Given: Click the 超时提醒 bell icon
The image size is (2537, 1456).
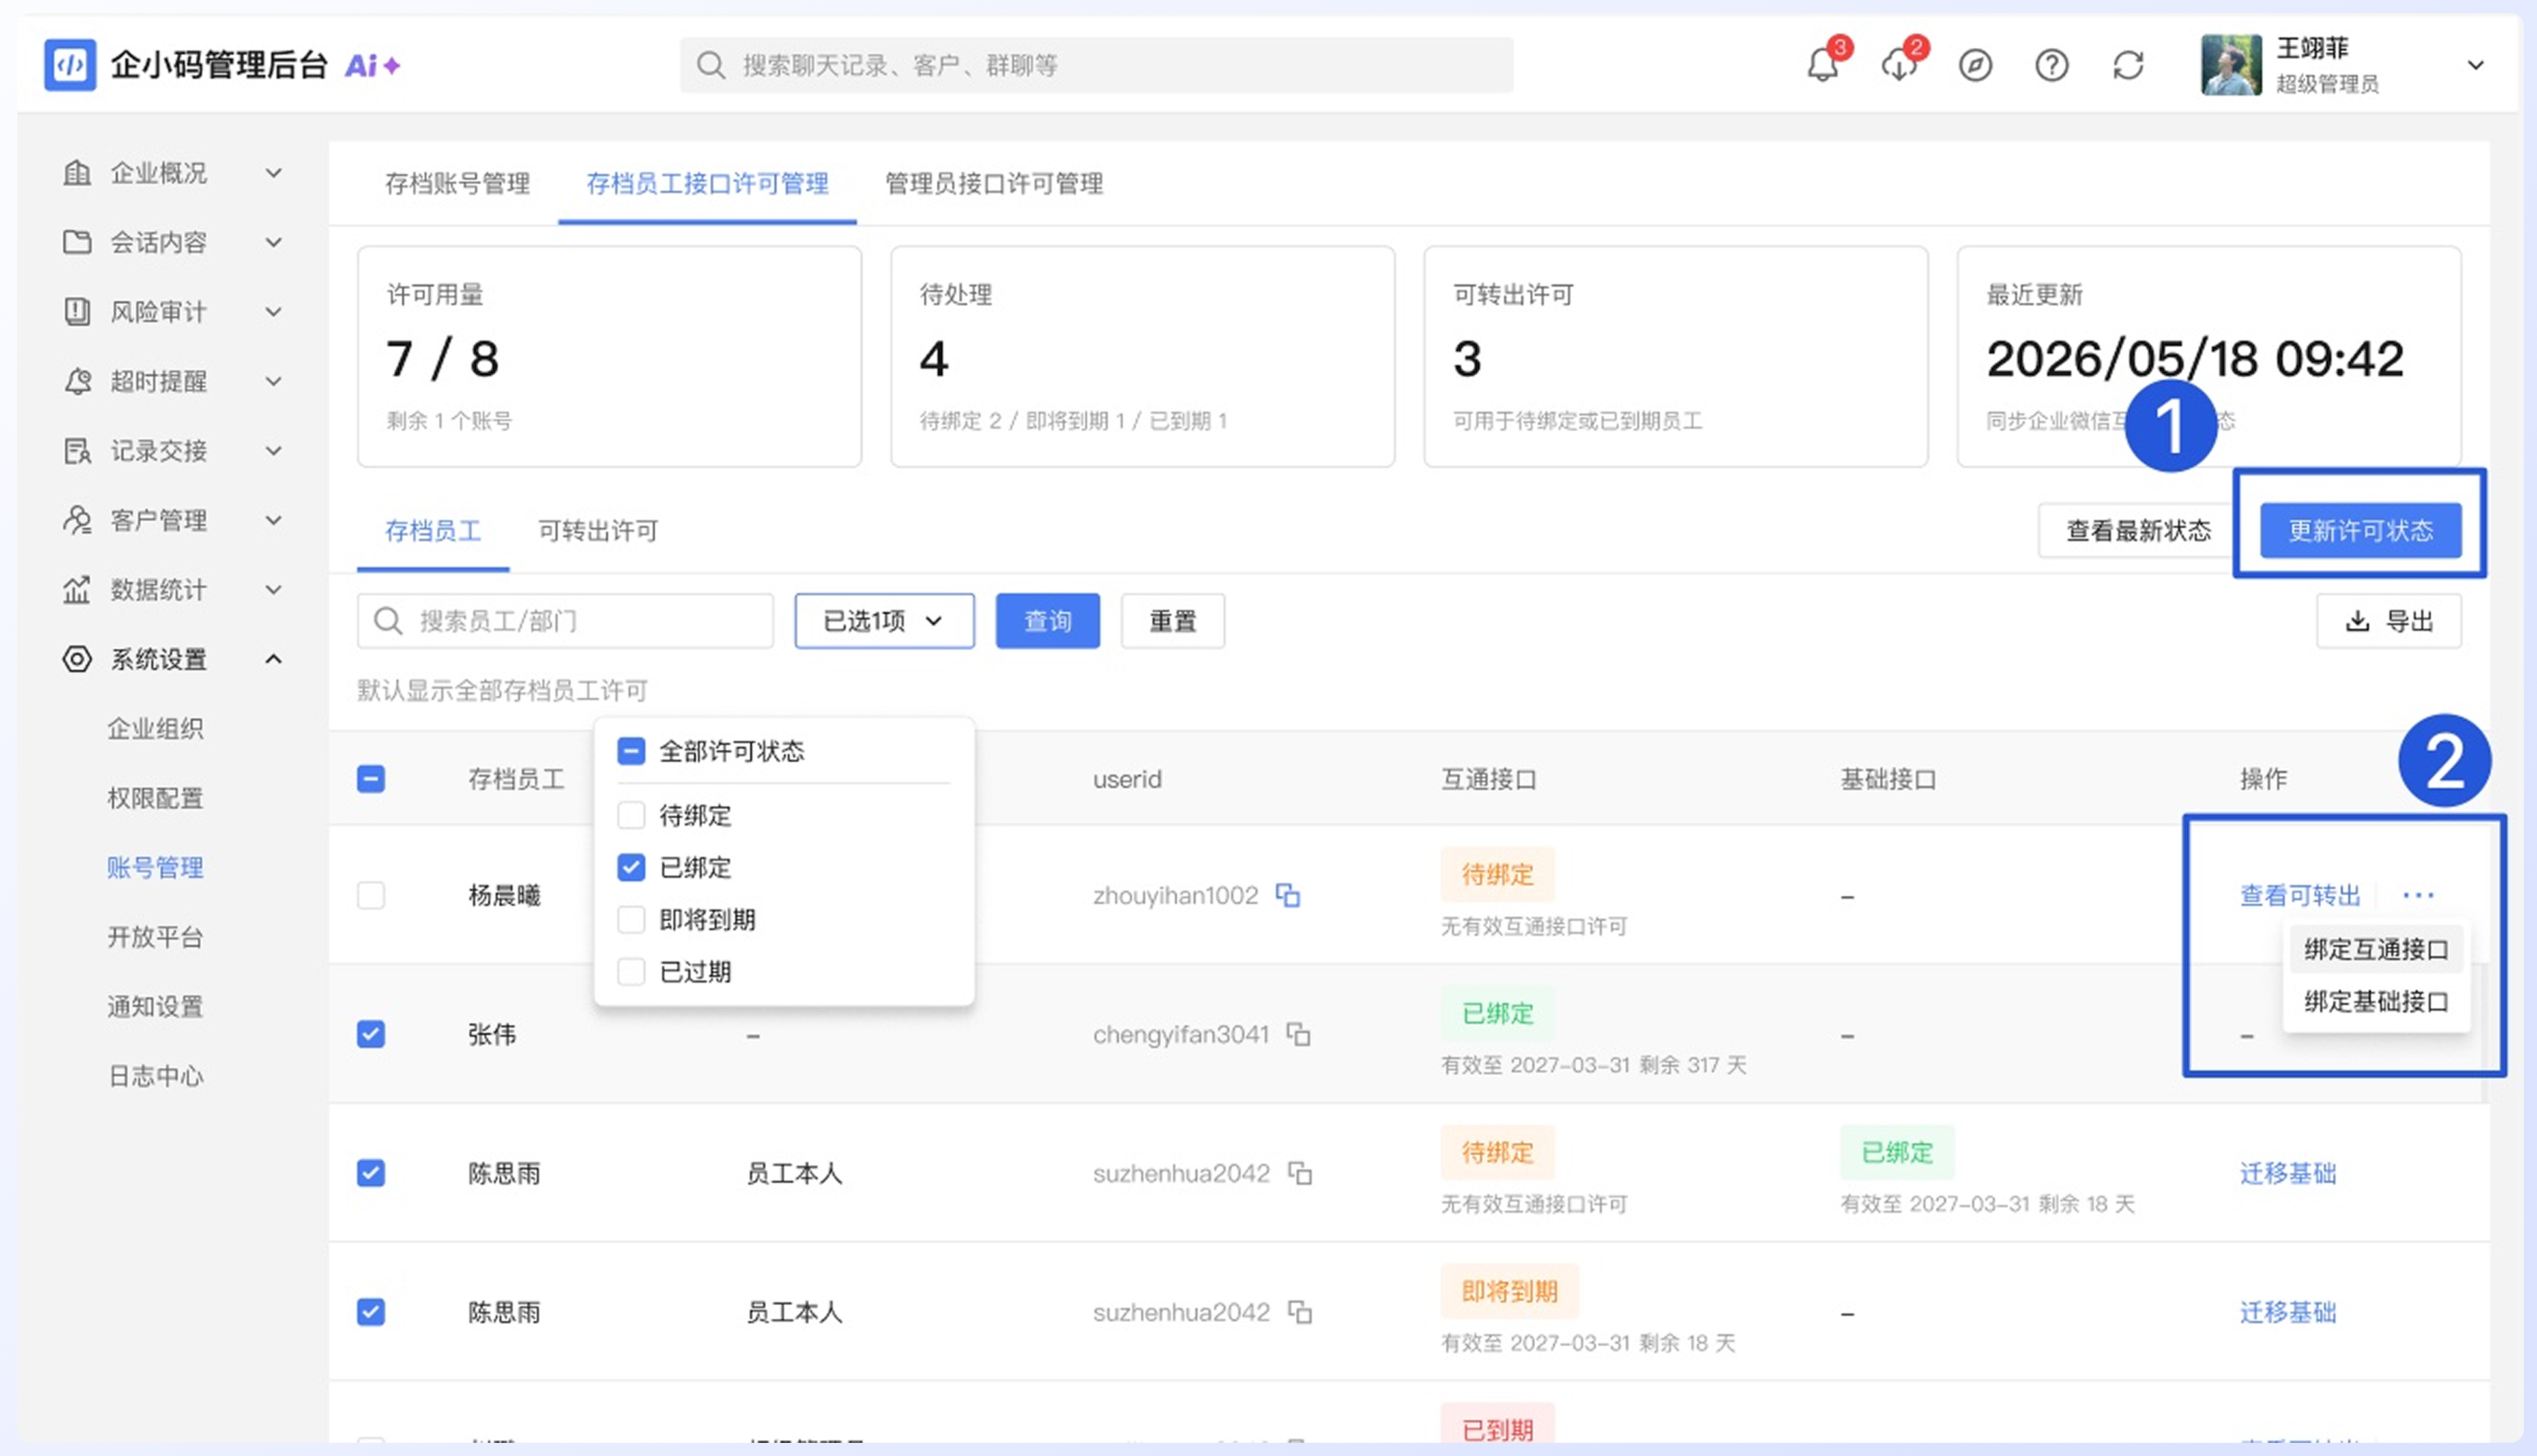Looking at the screenshot, I should pyautogui.click(x=77, y=381).
